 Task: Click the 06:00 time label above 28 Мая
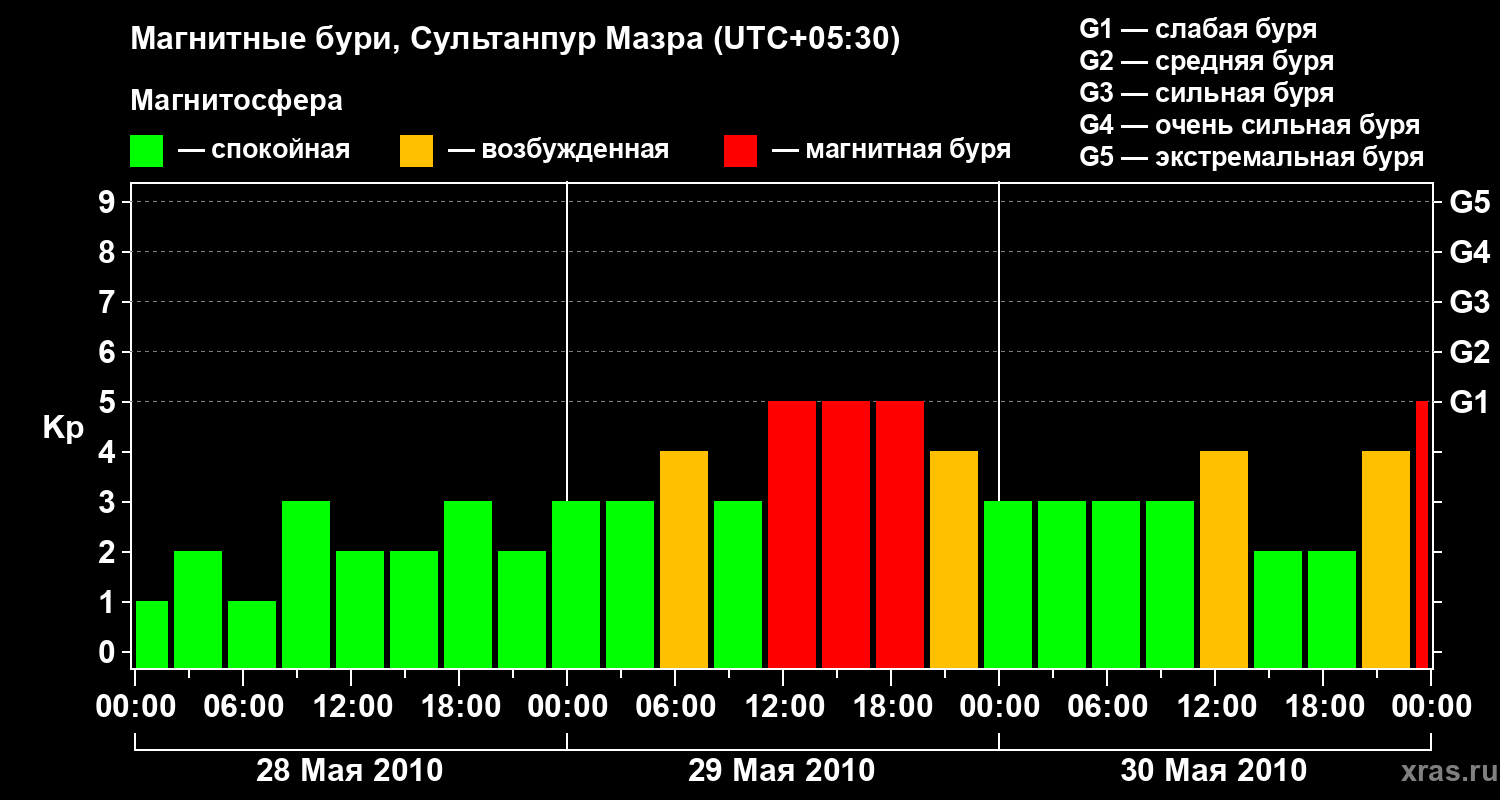point(243,707)
